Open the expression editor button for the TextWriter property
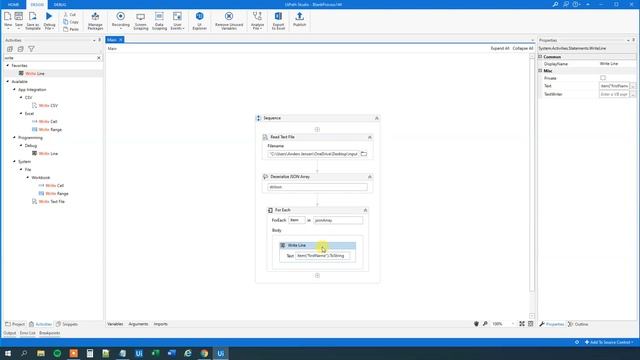 click(x=633, y=94)
